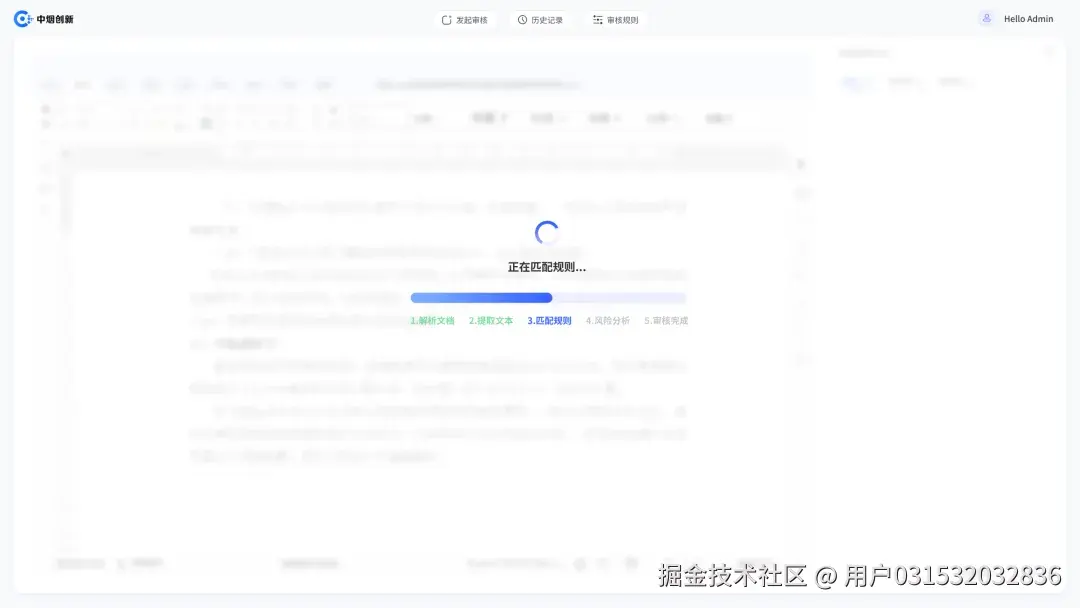Select the 2.提取文本 step label

point(490,320)
